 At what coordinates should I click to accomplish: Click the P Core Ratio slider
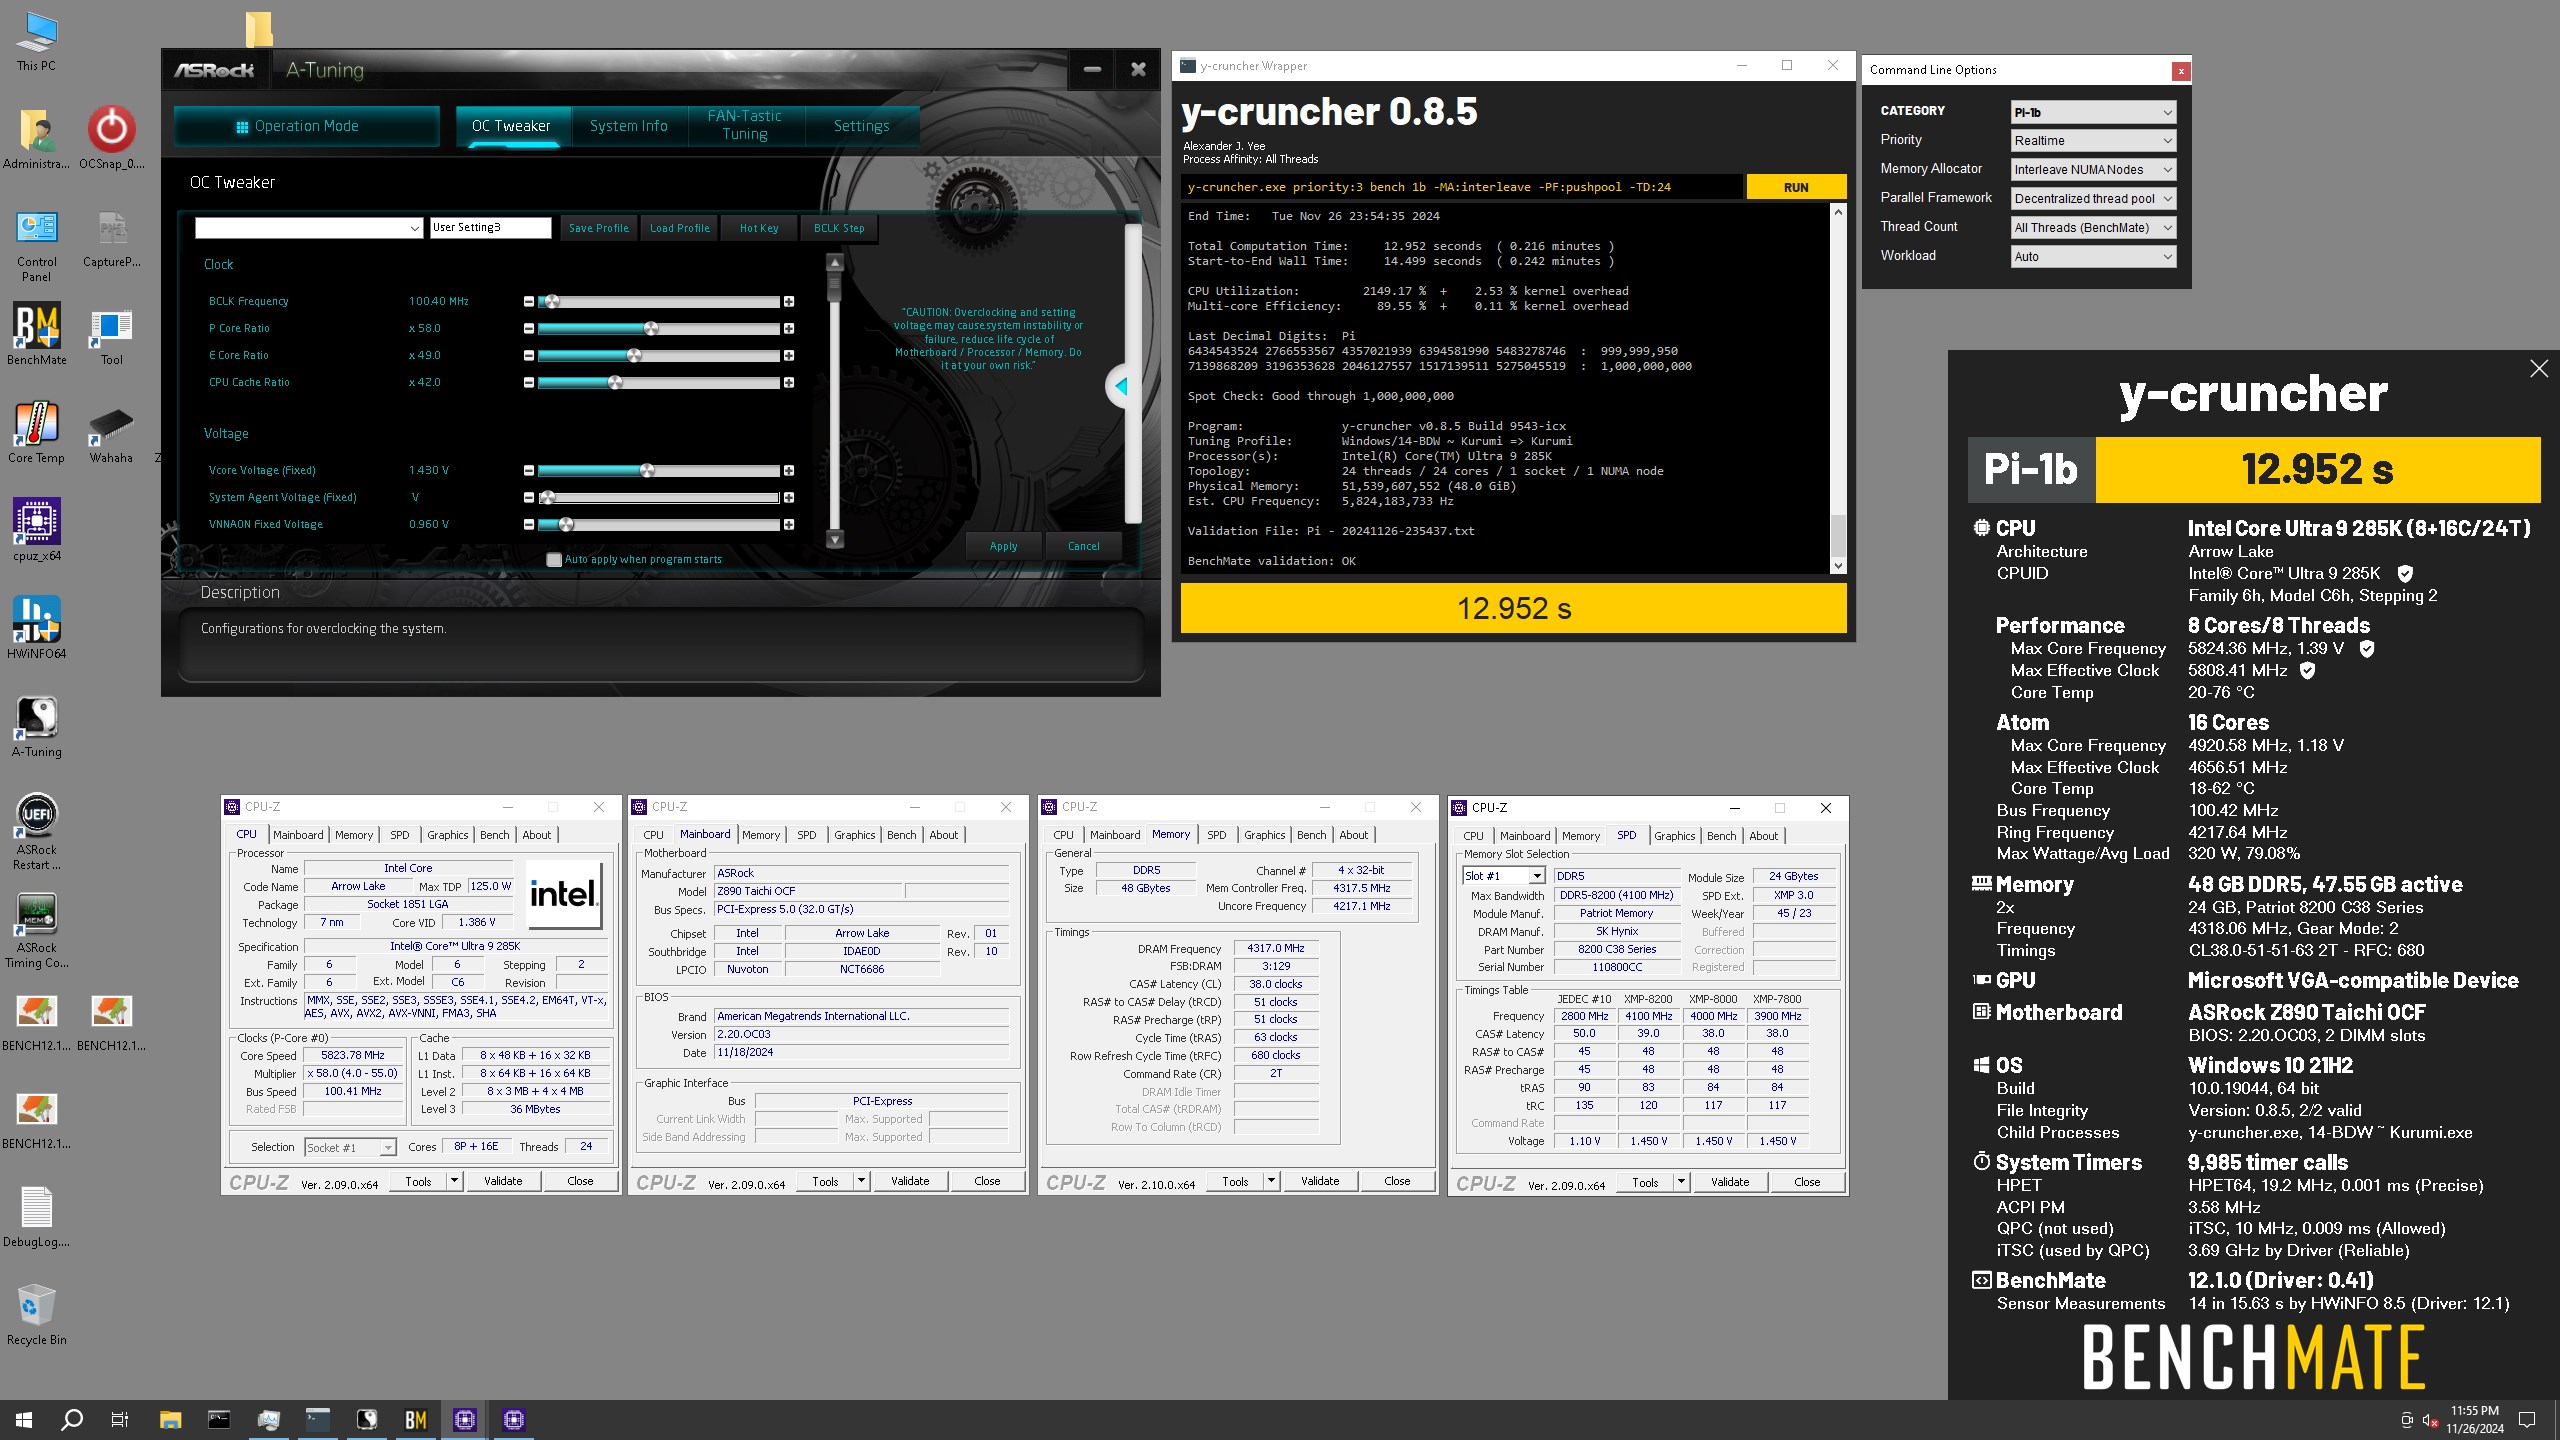pyautogui.click(x=658, y=328)
